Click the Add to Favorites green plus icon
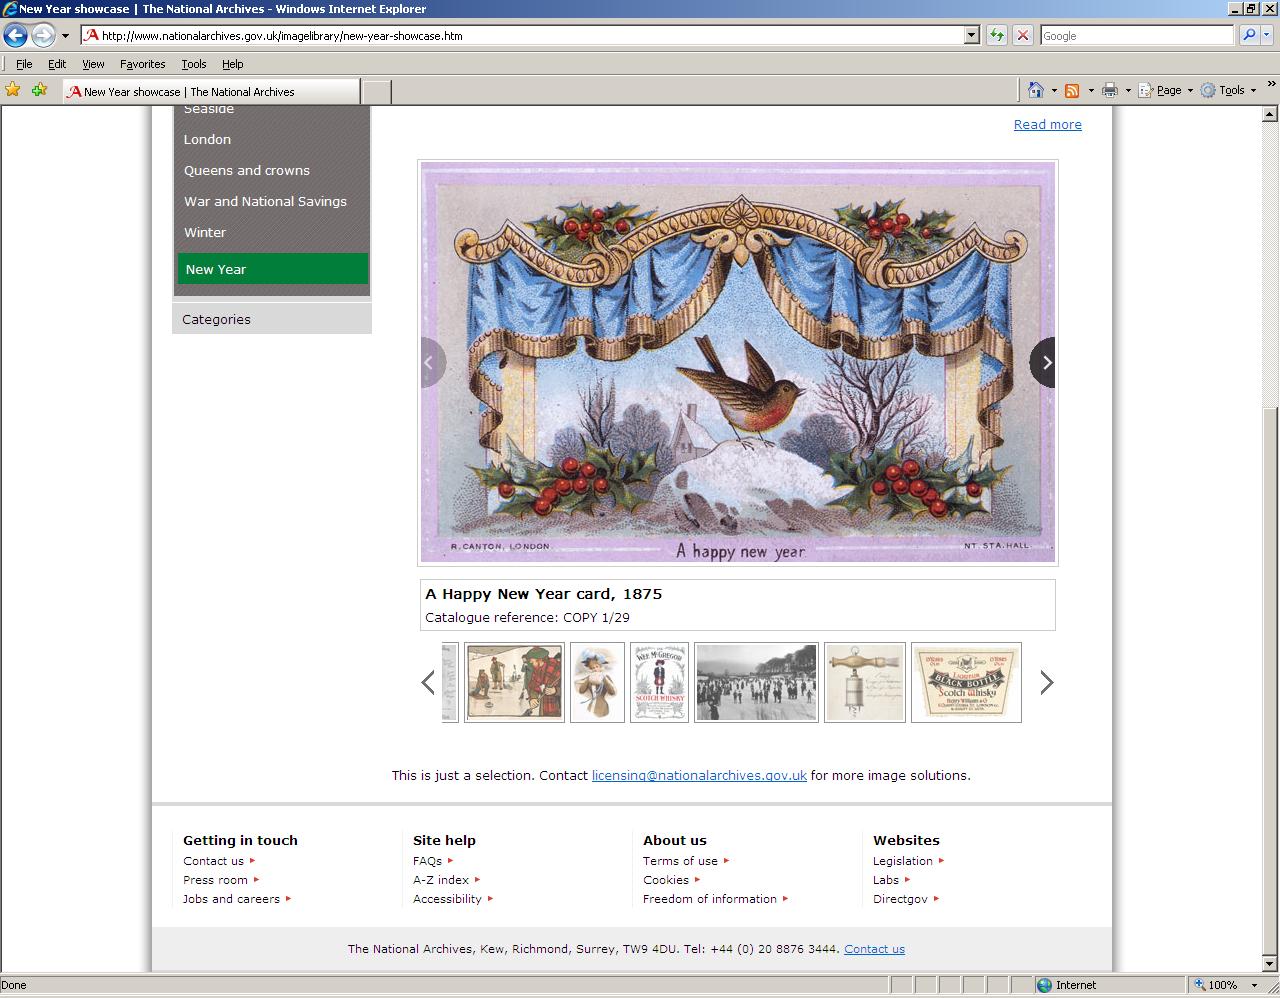Screen dimensions: 1280x998 [38, 89]
